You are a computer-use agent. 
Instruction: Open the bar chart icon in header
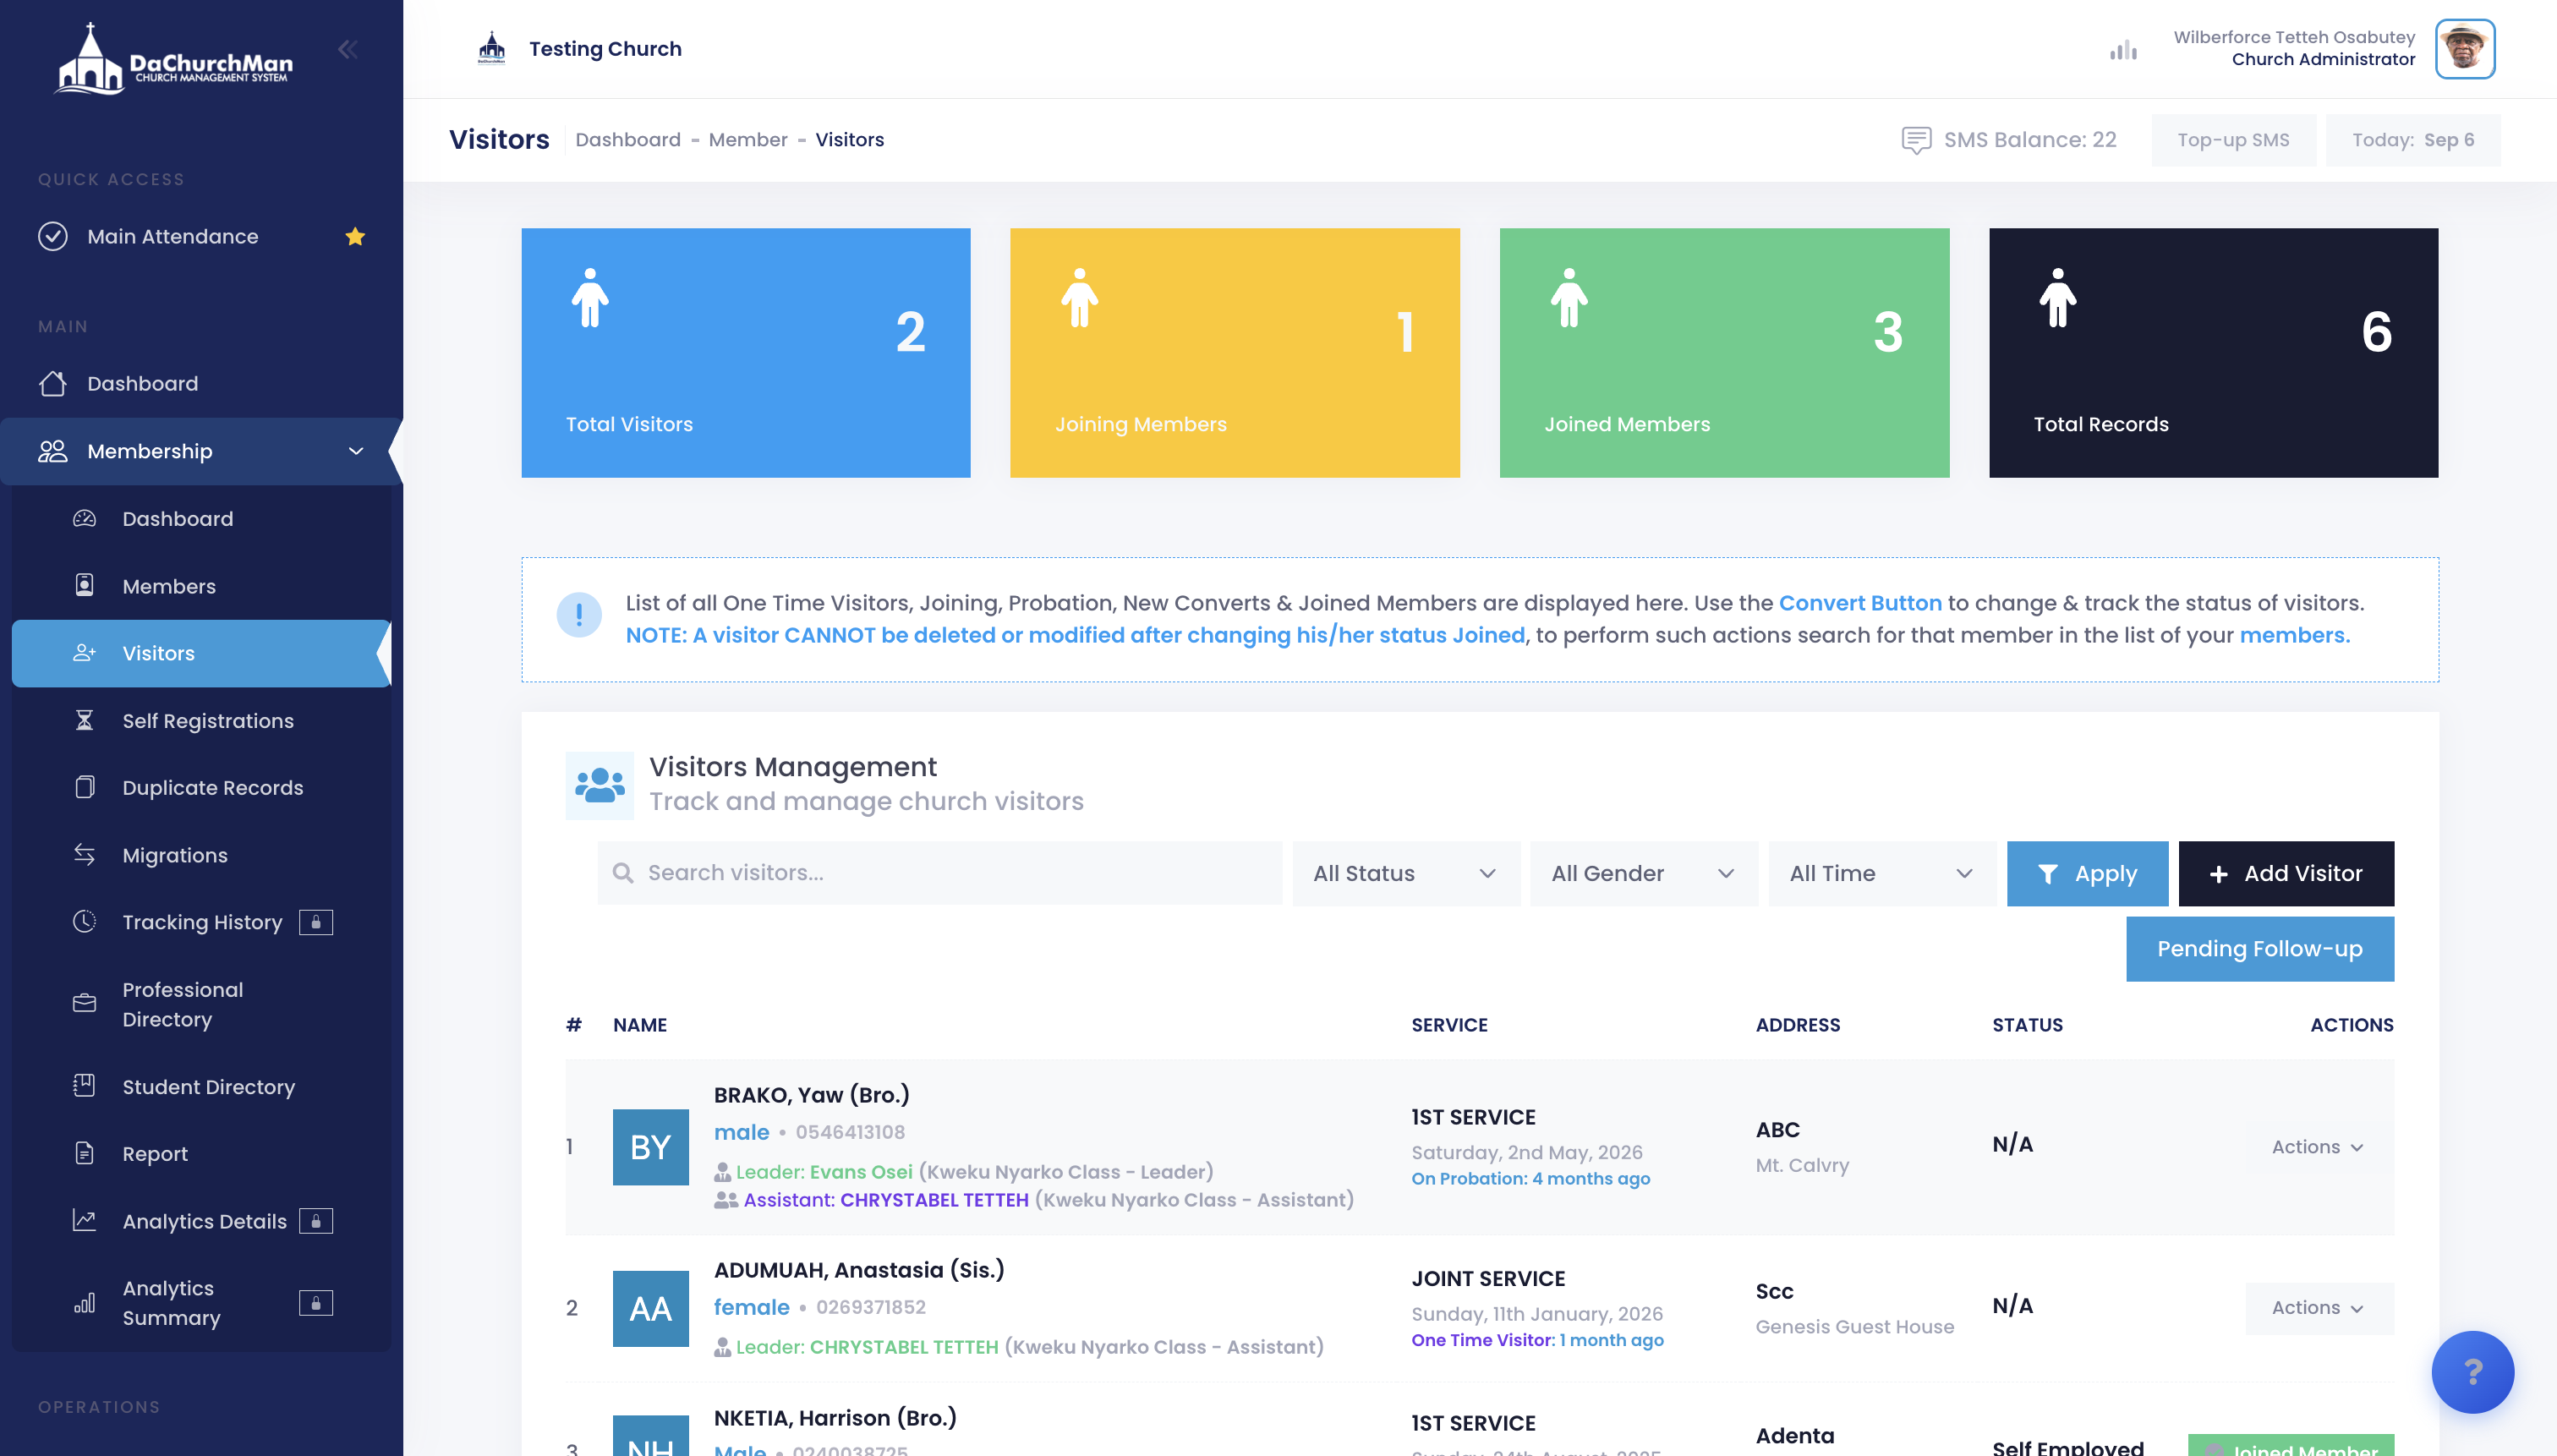point(2123,50)
